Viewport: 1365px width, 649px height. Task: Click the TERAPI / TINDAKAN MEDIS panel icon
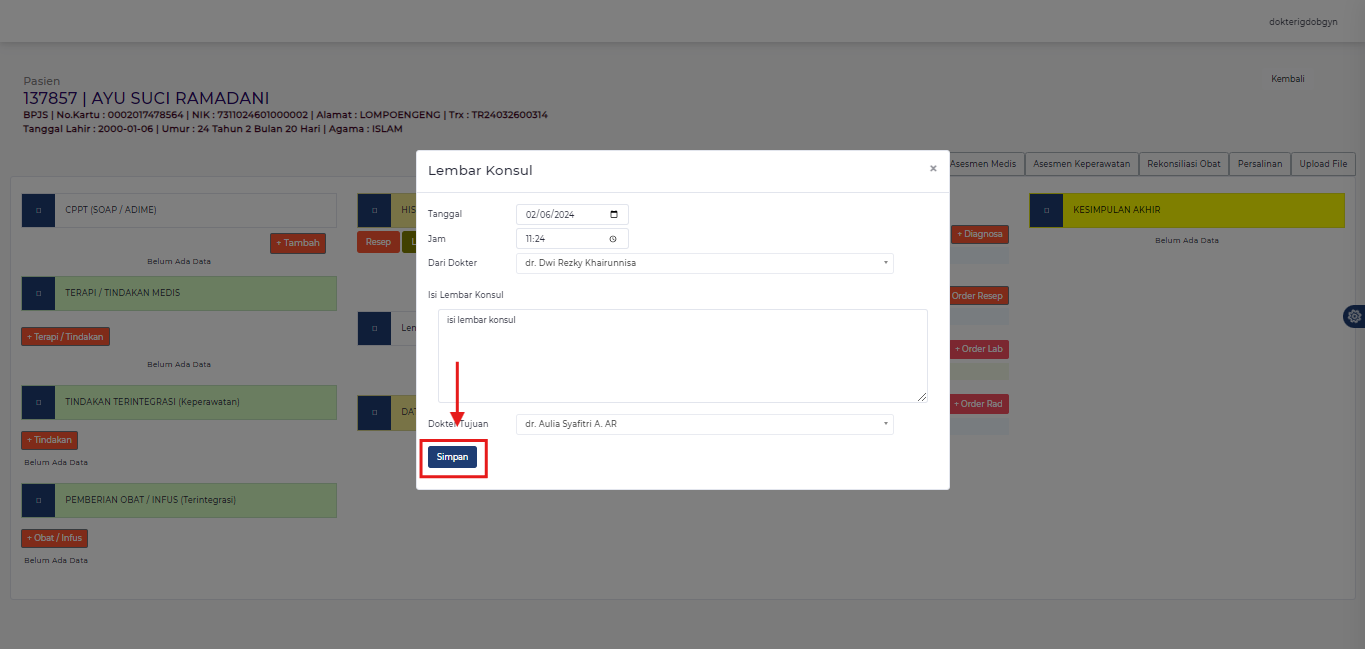38,293
